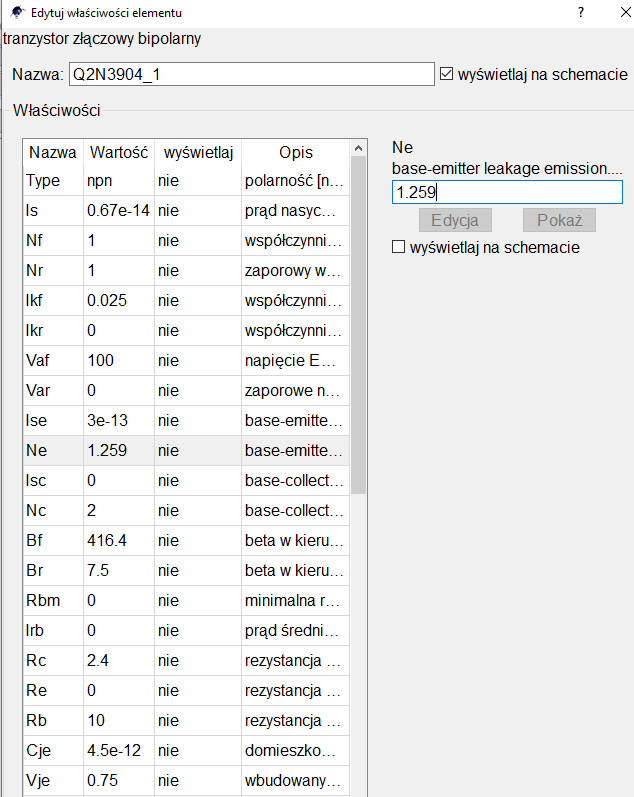
Task: Click the Ne value field showing 1.259
Action: (x=506, y=193)
